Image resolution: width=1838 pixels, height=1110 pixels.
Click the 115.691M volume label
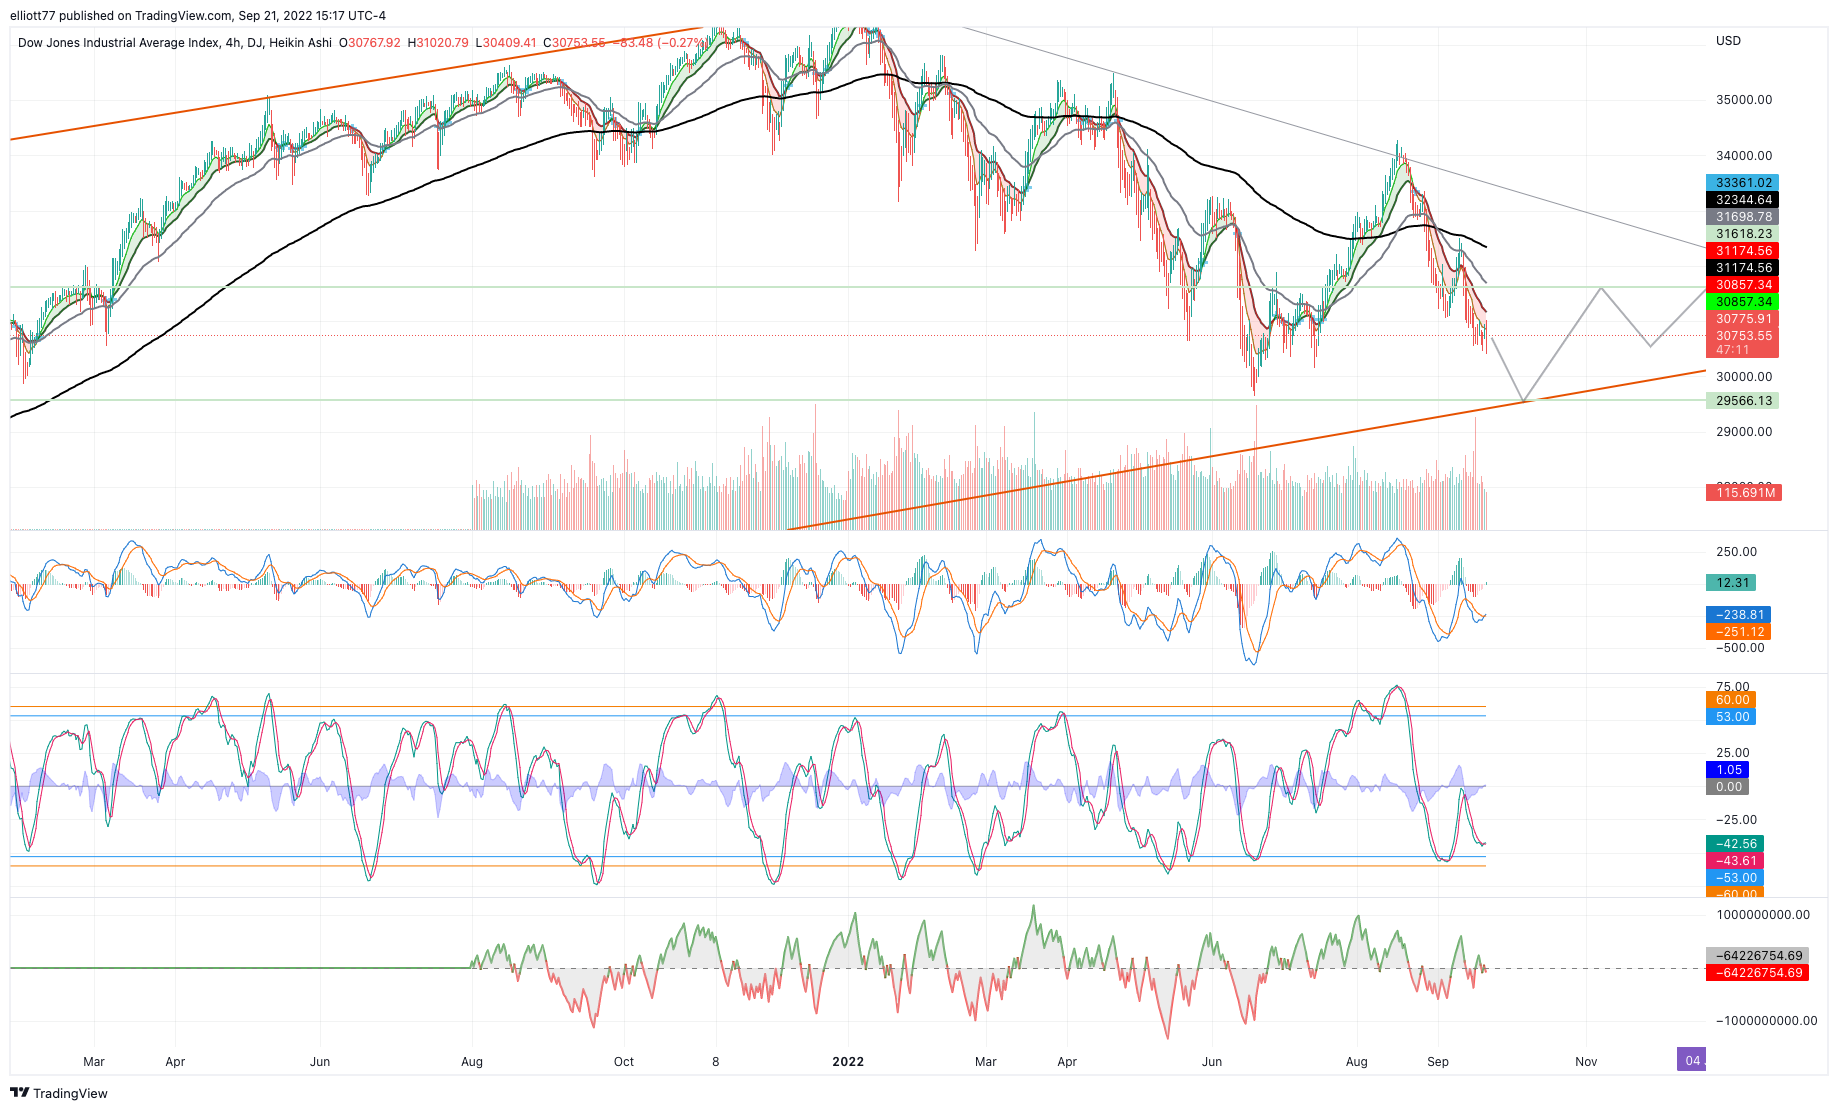(x=1744, y=493)
